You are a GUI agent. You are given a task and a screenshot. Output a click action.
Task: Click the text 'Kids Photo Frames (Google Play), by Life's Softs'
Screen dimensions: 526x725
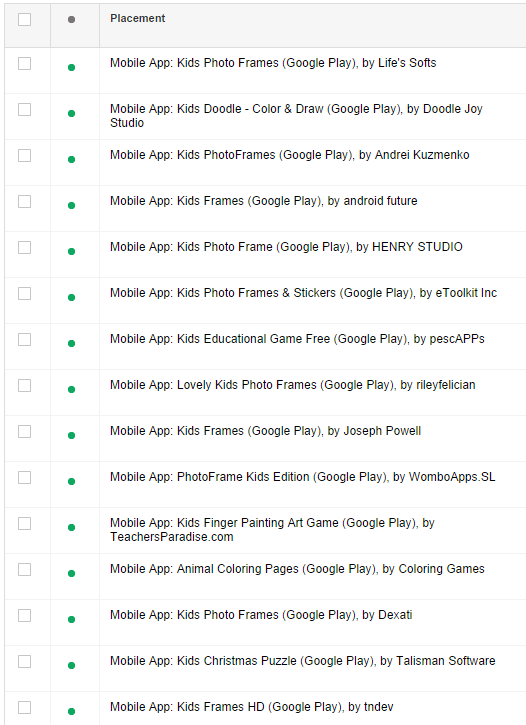click(x=306, y=63)
